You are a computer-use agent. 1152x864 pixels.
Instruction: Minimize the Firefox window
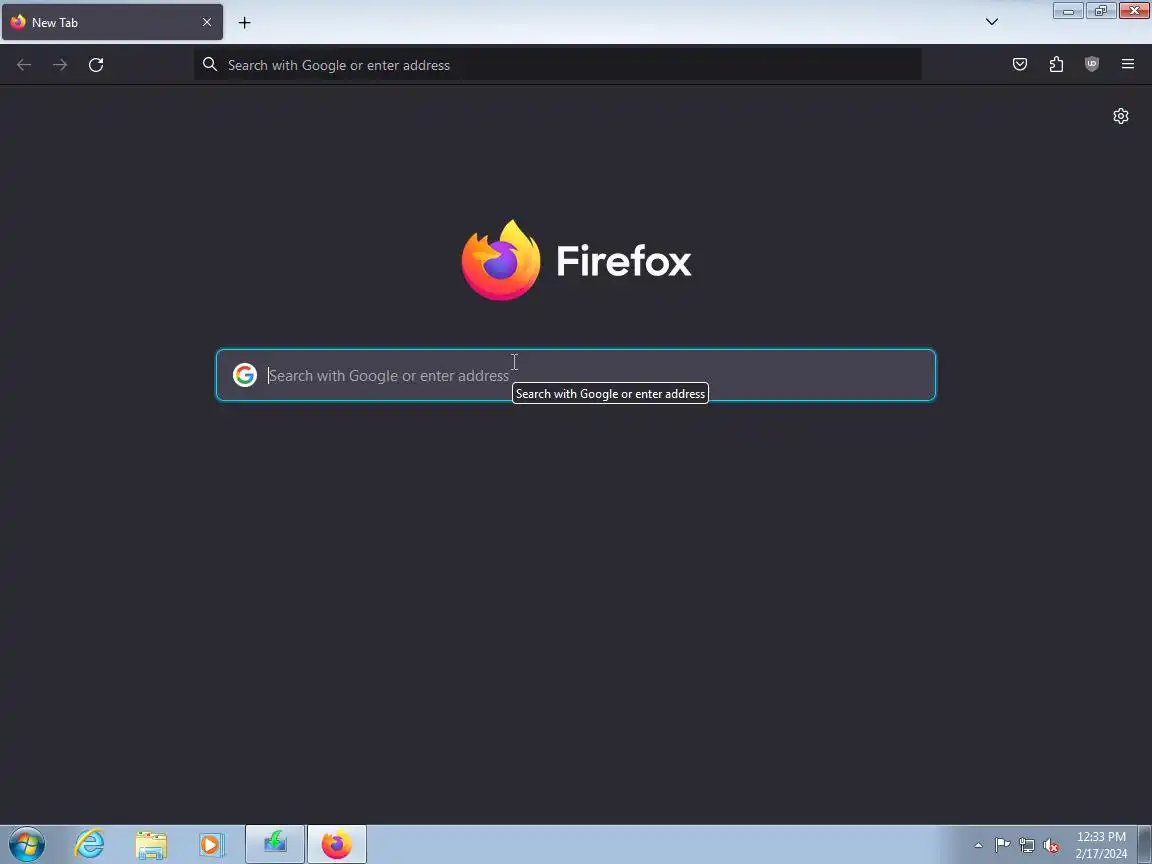click(x=1068, y=11)
